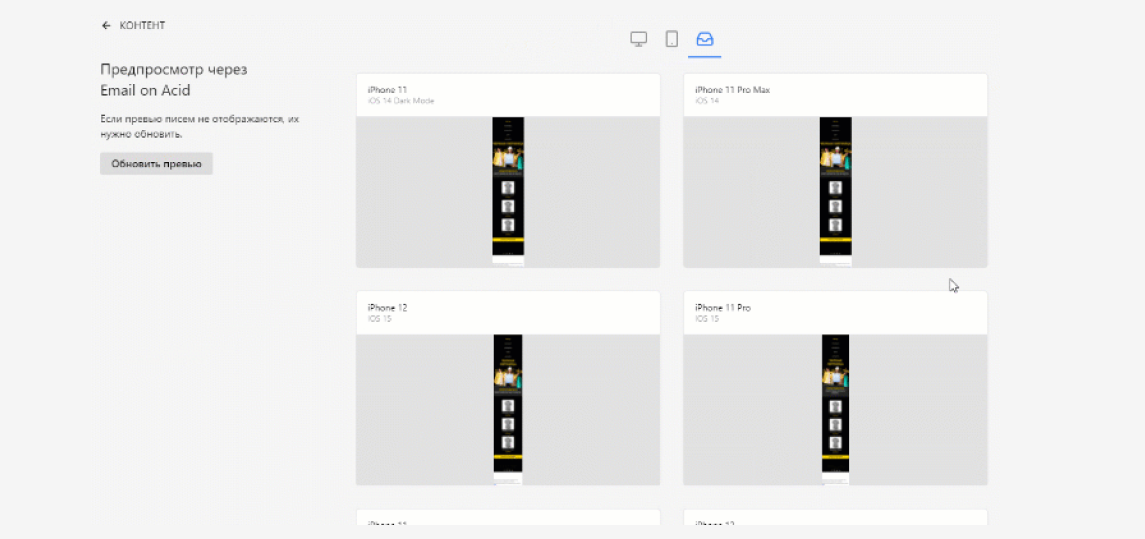
Task: Click the preview refresh hint text paragraph
Action: (x=200, y=126)
